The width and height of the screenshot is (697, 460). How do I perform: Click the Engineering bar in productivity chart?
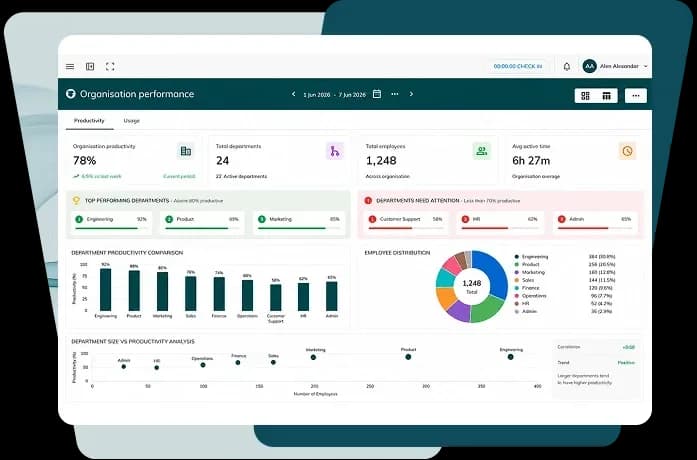click(x=105, y=290)
